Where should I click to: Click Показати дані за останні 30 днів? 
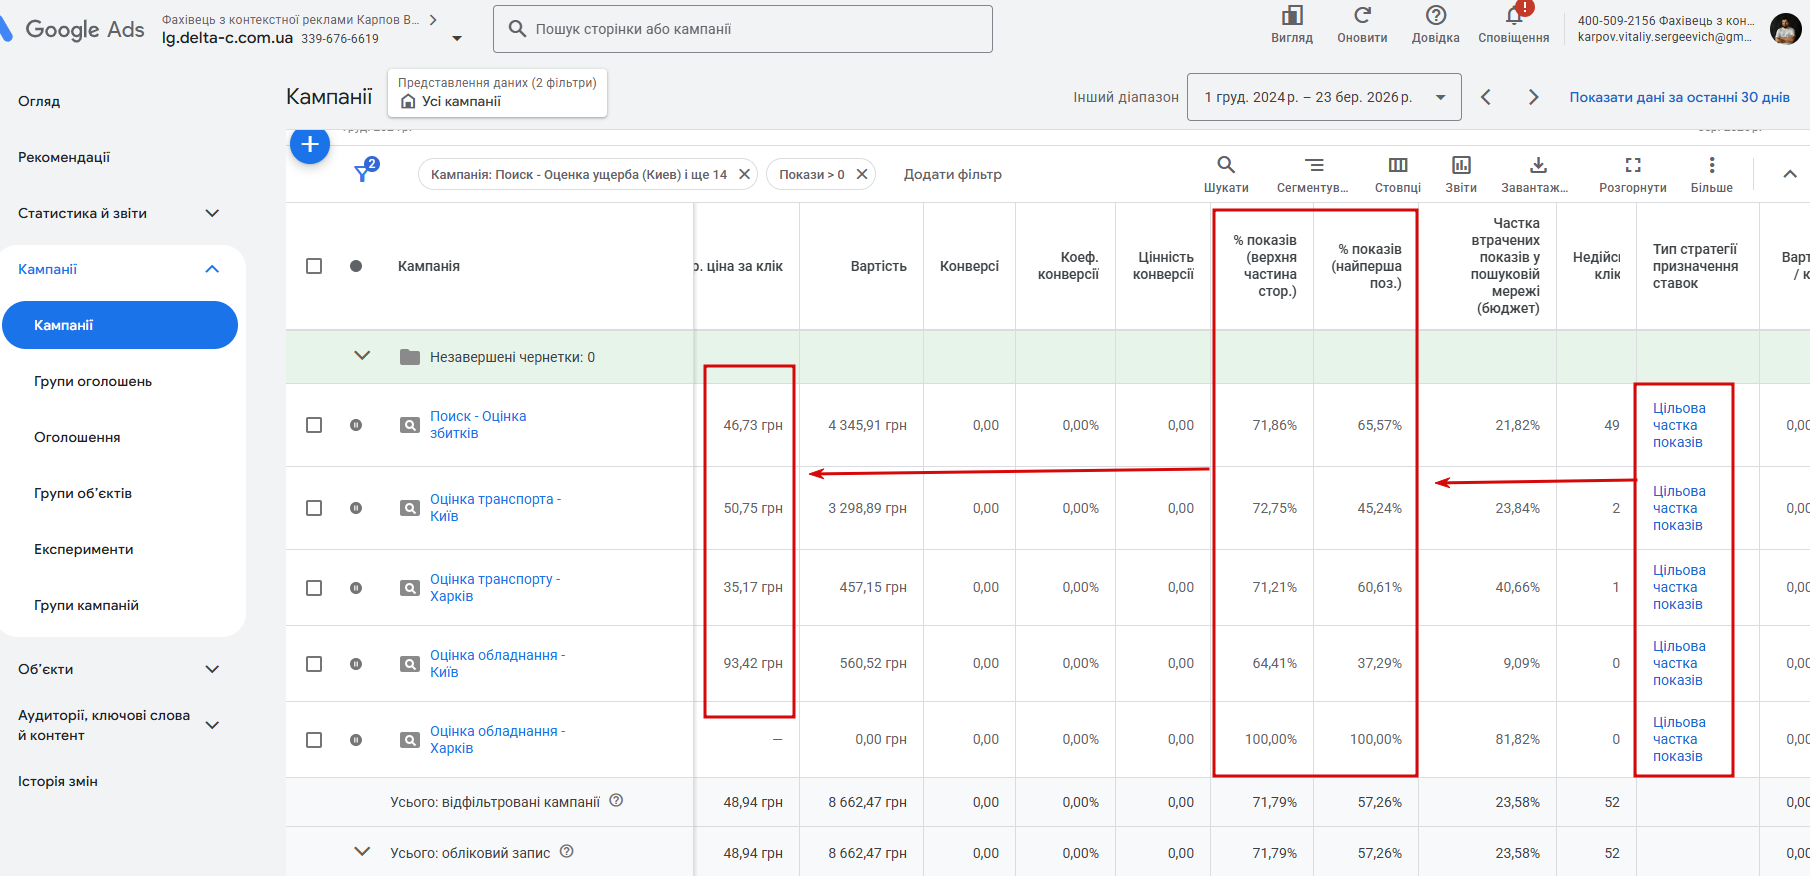[x=1679, y=97]
